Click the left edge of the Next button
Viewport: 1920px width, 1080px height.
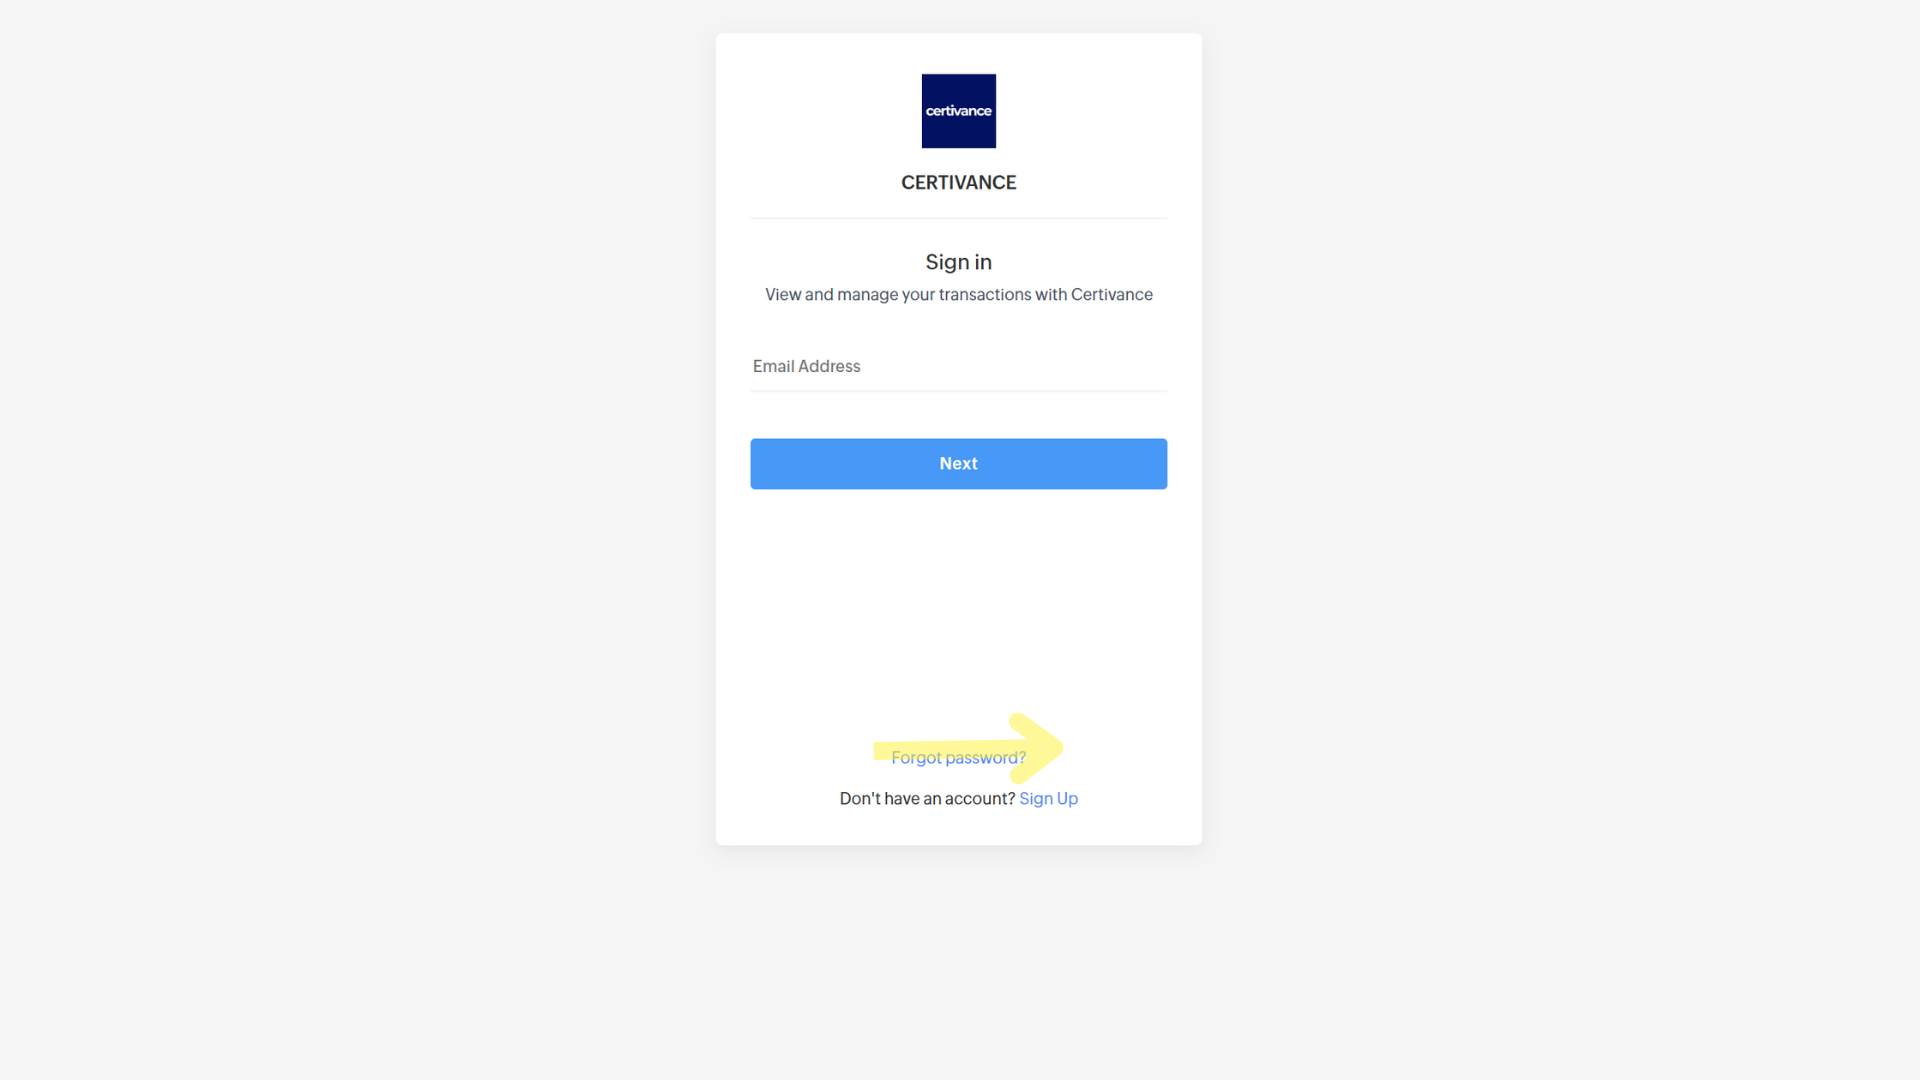coord(756,463)
